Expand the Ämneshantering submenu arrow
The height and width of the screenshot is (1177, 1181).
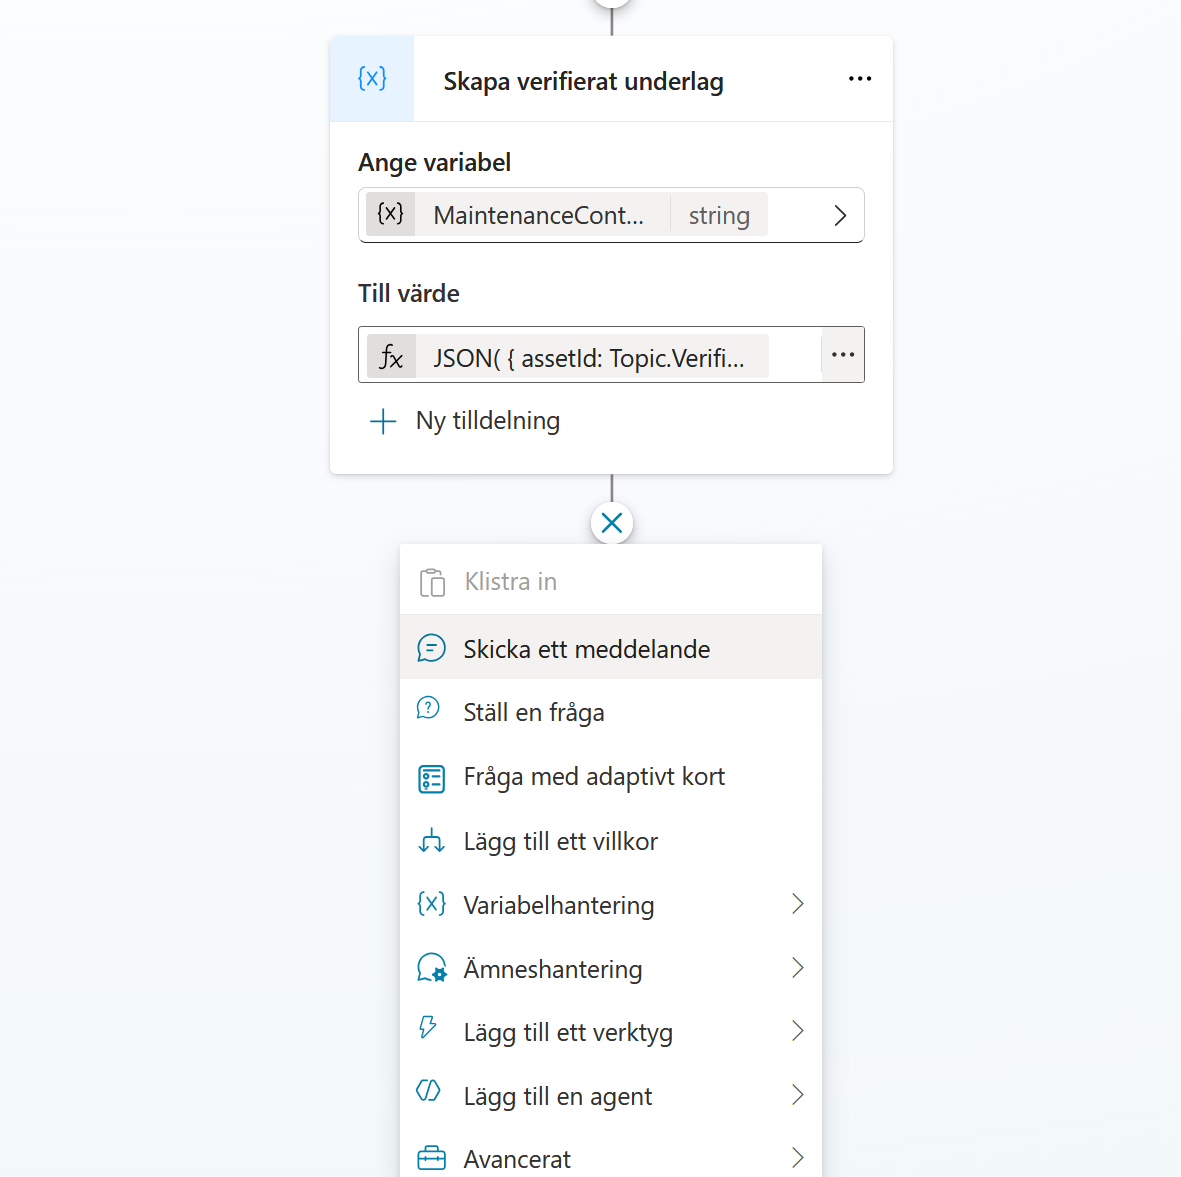pyautogui.click(x=798, y=968)
